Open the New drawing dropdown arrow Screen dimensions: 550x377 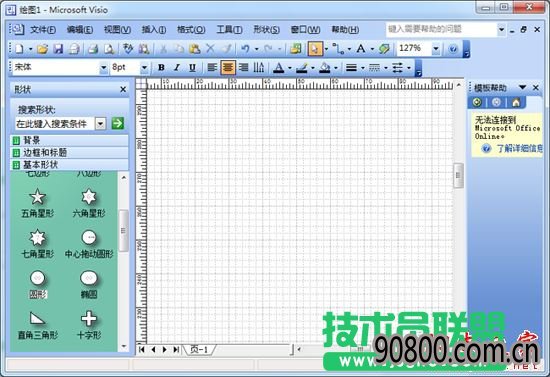click(30, 49)
